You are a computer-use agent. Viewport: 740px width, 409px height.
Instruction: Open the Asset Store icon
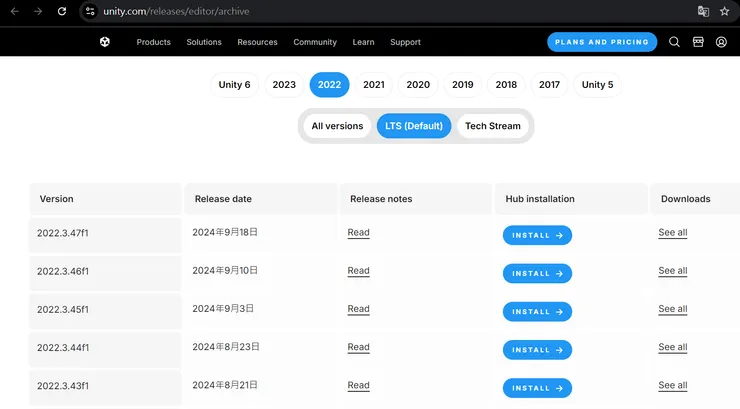(x=698, y=42)
